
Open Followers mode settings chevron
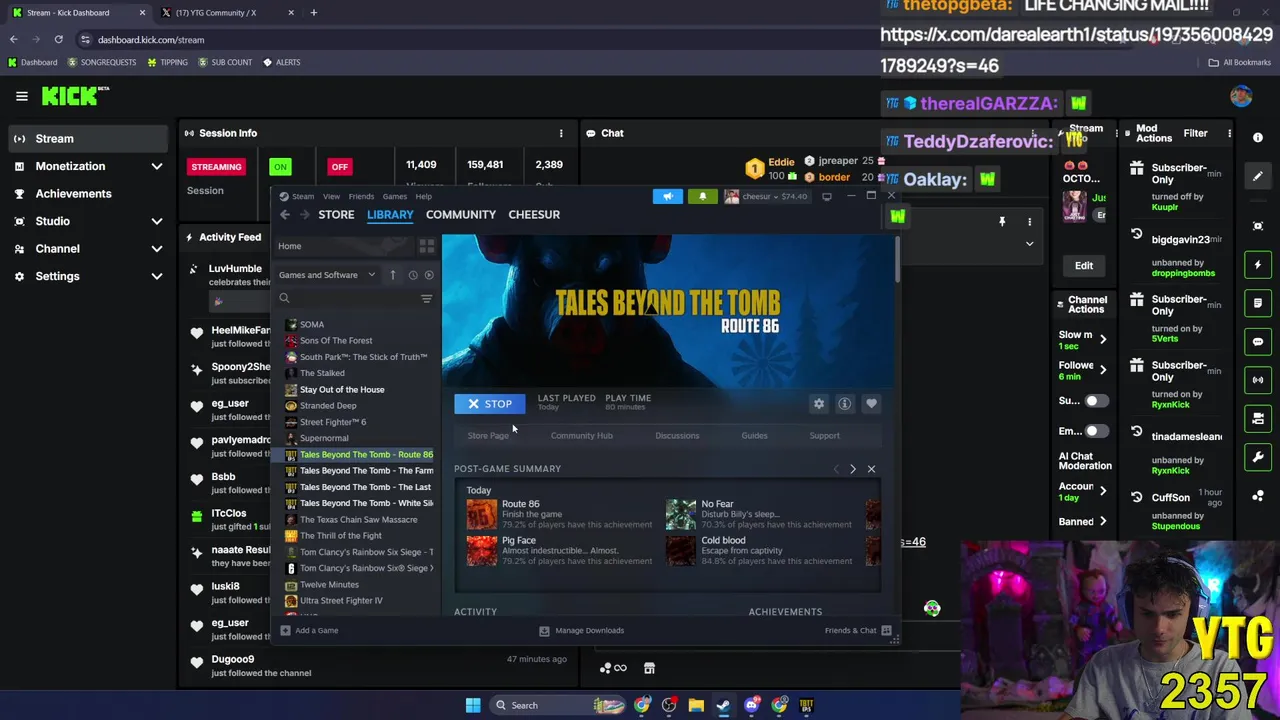coord(1103,371)
